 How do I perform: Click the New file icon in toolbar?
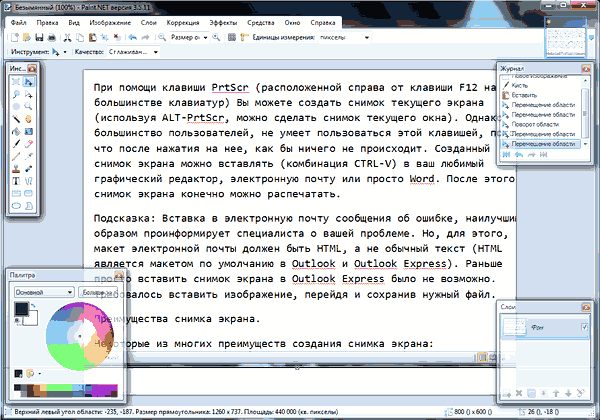pos(13,35)
